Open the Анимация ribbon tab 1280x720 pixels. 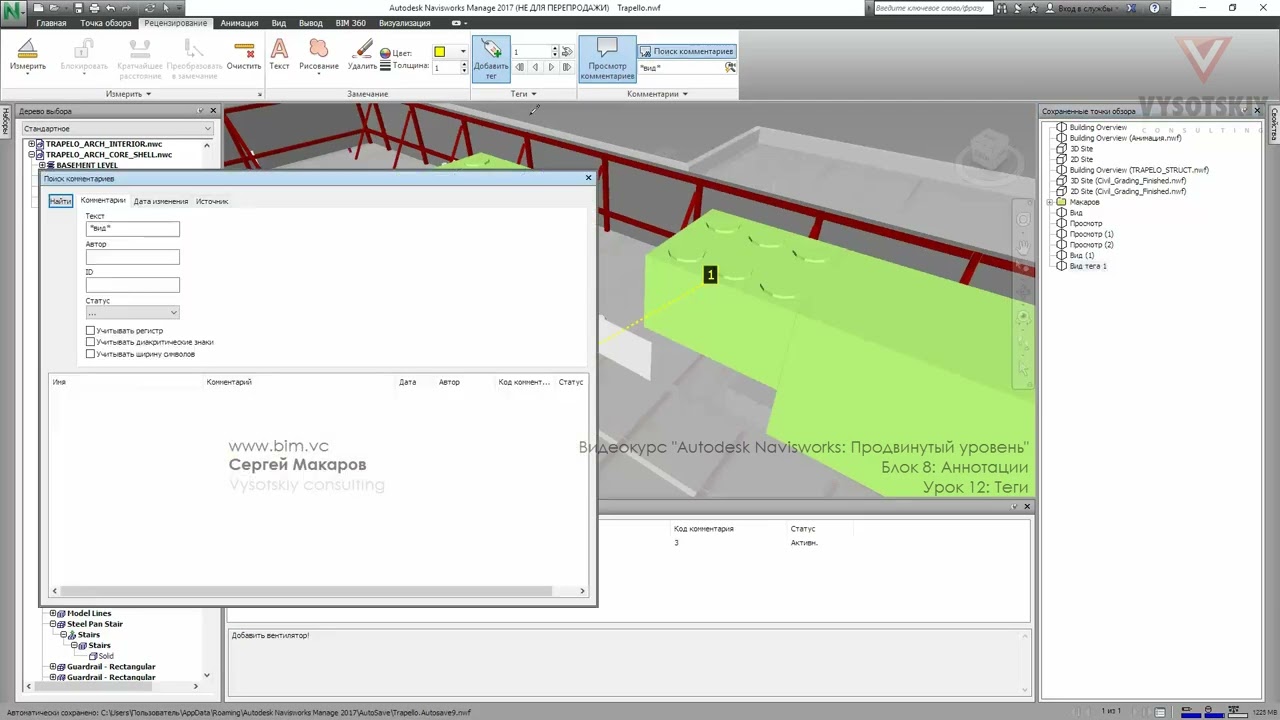[239, 23]
